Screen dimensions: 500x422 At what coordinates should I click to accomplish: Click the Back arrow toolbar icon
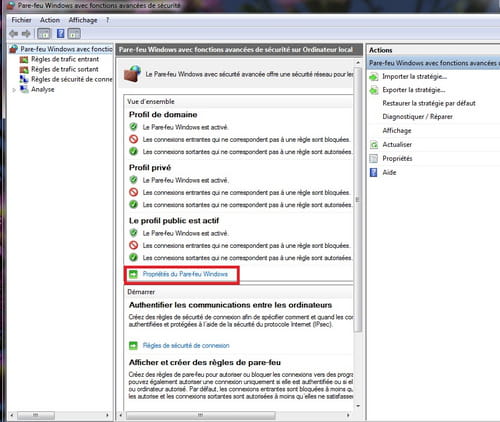point(14,34)
